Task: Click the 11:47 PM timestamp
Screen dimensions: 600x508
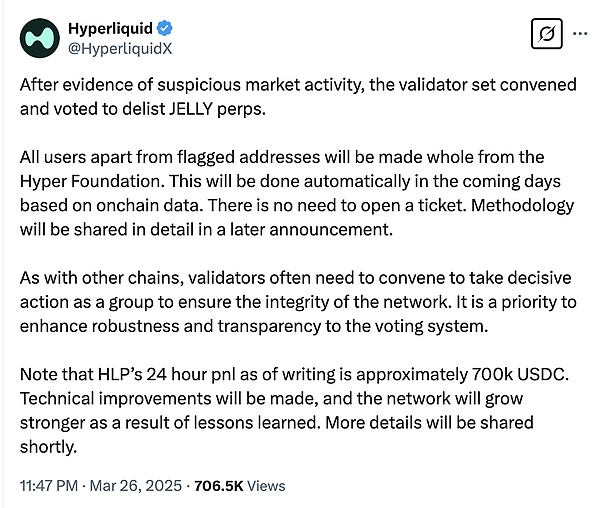Action: pyautogui.click(x=50, y=484)
